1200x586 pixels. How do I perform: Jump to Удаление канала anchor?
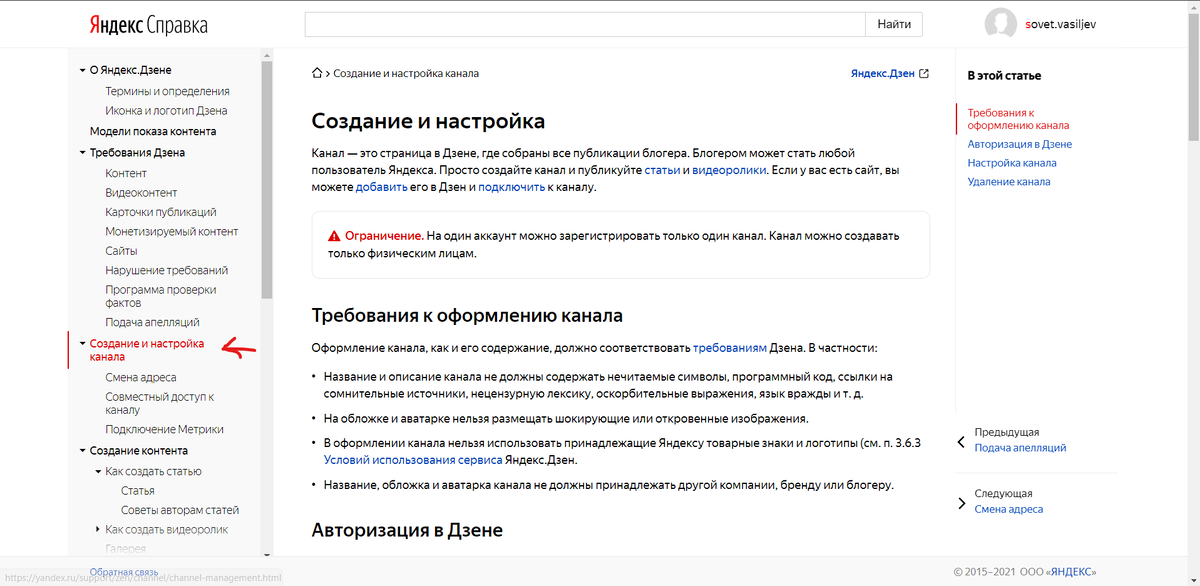tap(1008, 182)
